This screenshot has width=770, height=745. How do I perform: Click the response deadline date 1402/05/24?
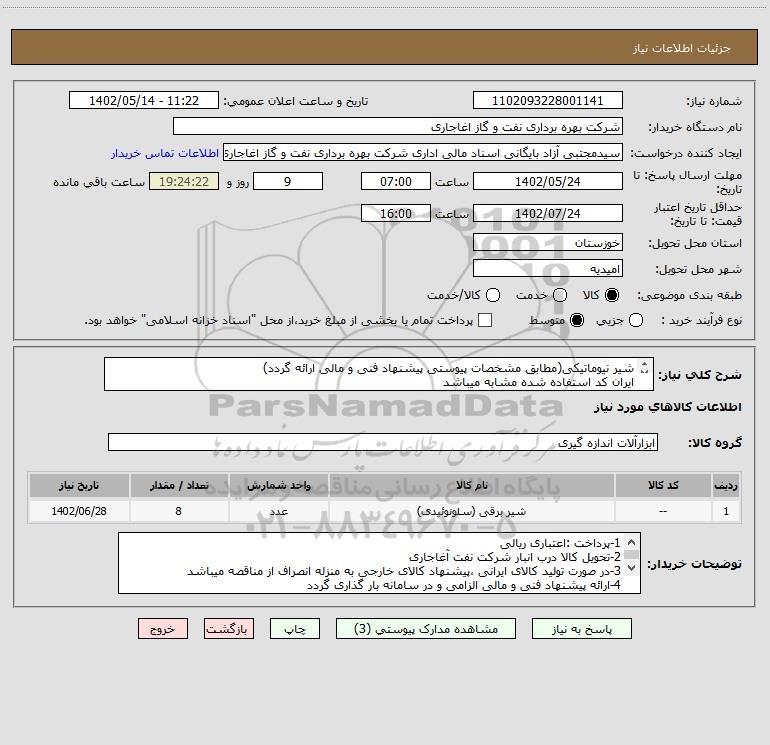(x=548, y=182)
